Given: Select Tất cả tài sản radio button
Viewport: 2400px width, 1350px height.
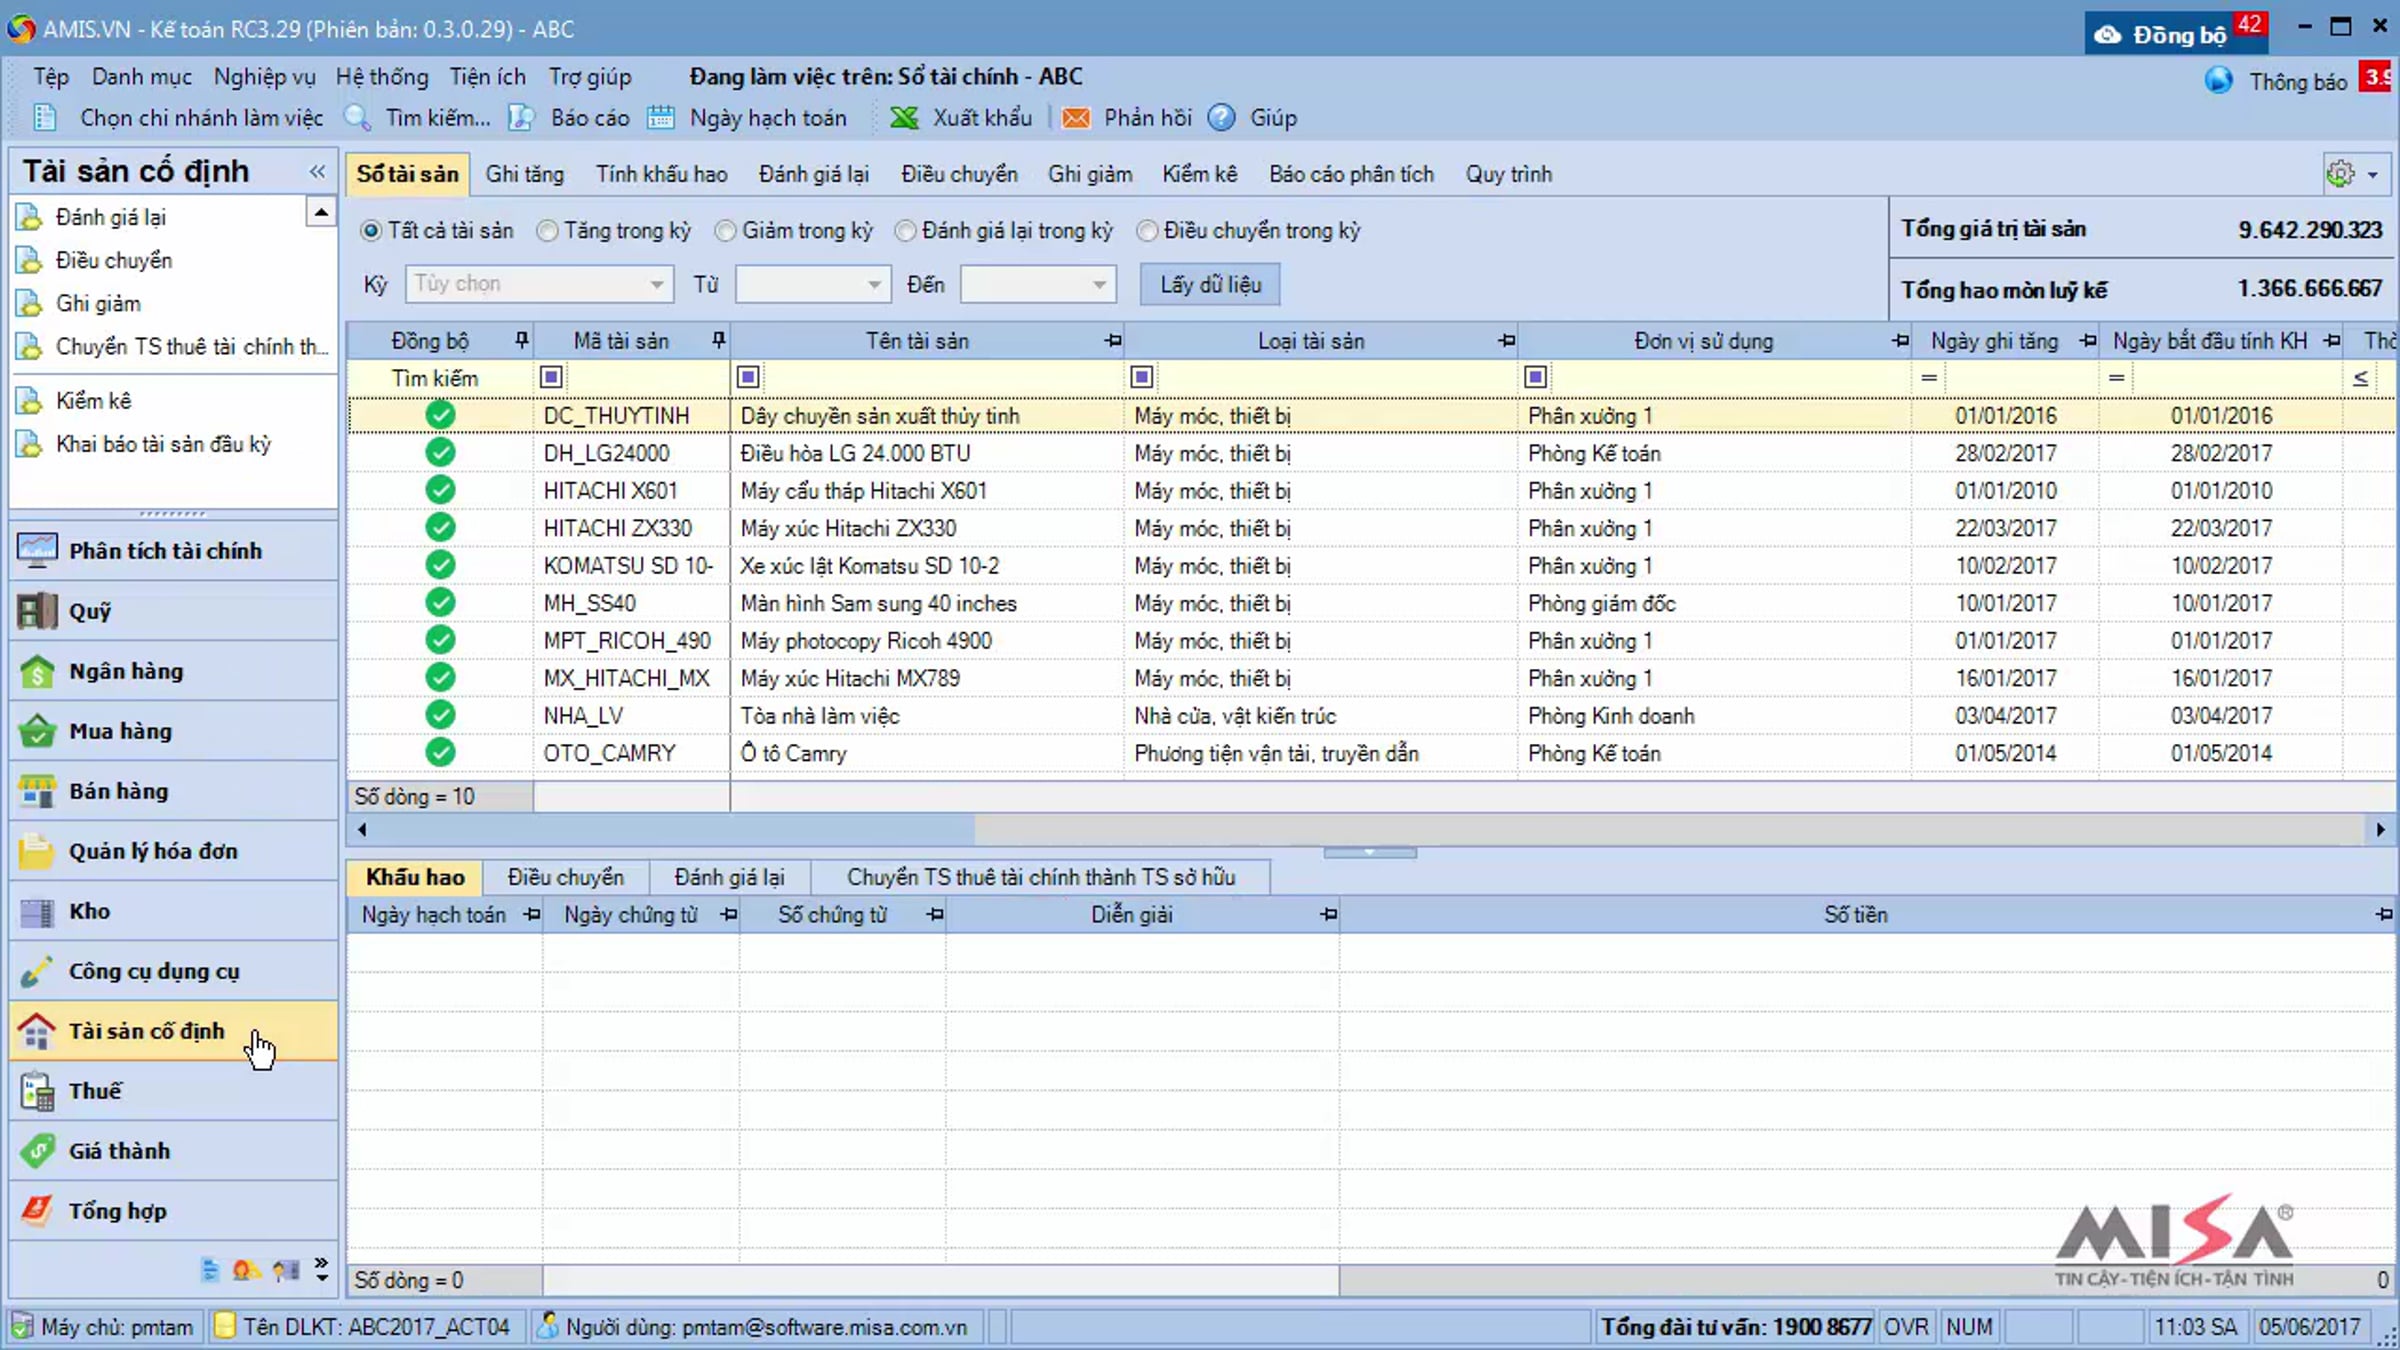Looking at the screenshot, I should (x=371, y=231).
